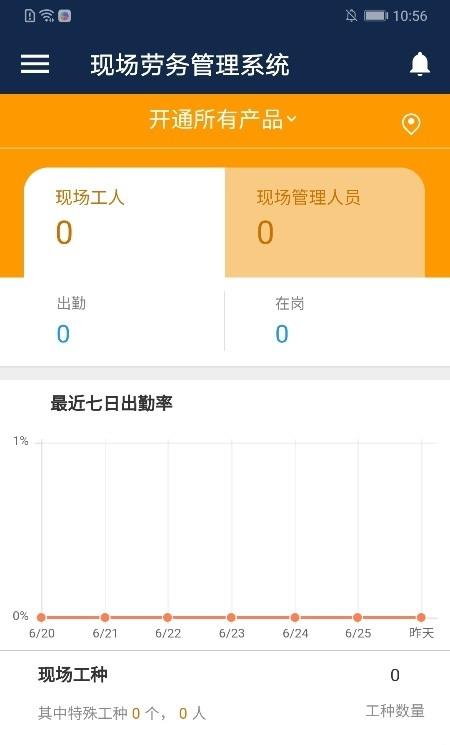Switch to the 现场工人 tab
Screen dimensions: 450x745
(124, 222)
